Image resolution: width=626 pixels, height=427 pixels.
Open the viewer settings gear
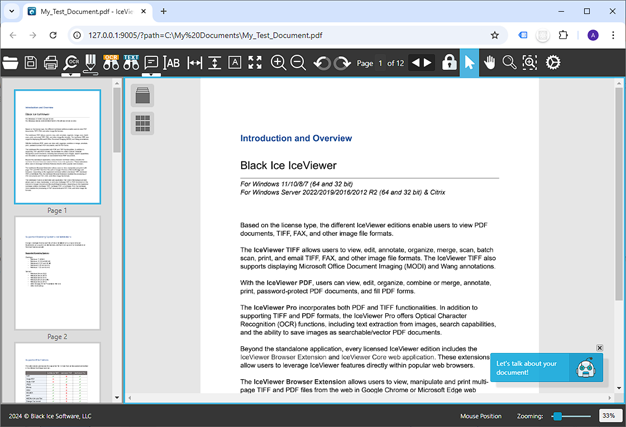pyautogui.click(x=553, y=63)
